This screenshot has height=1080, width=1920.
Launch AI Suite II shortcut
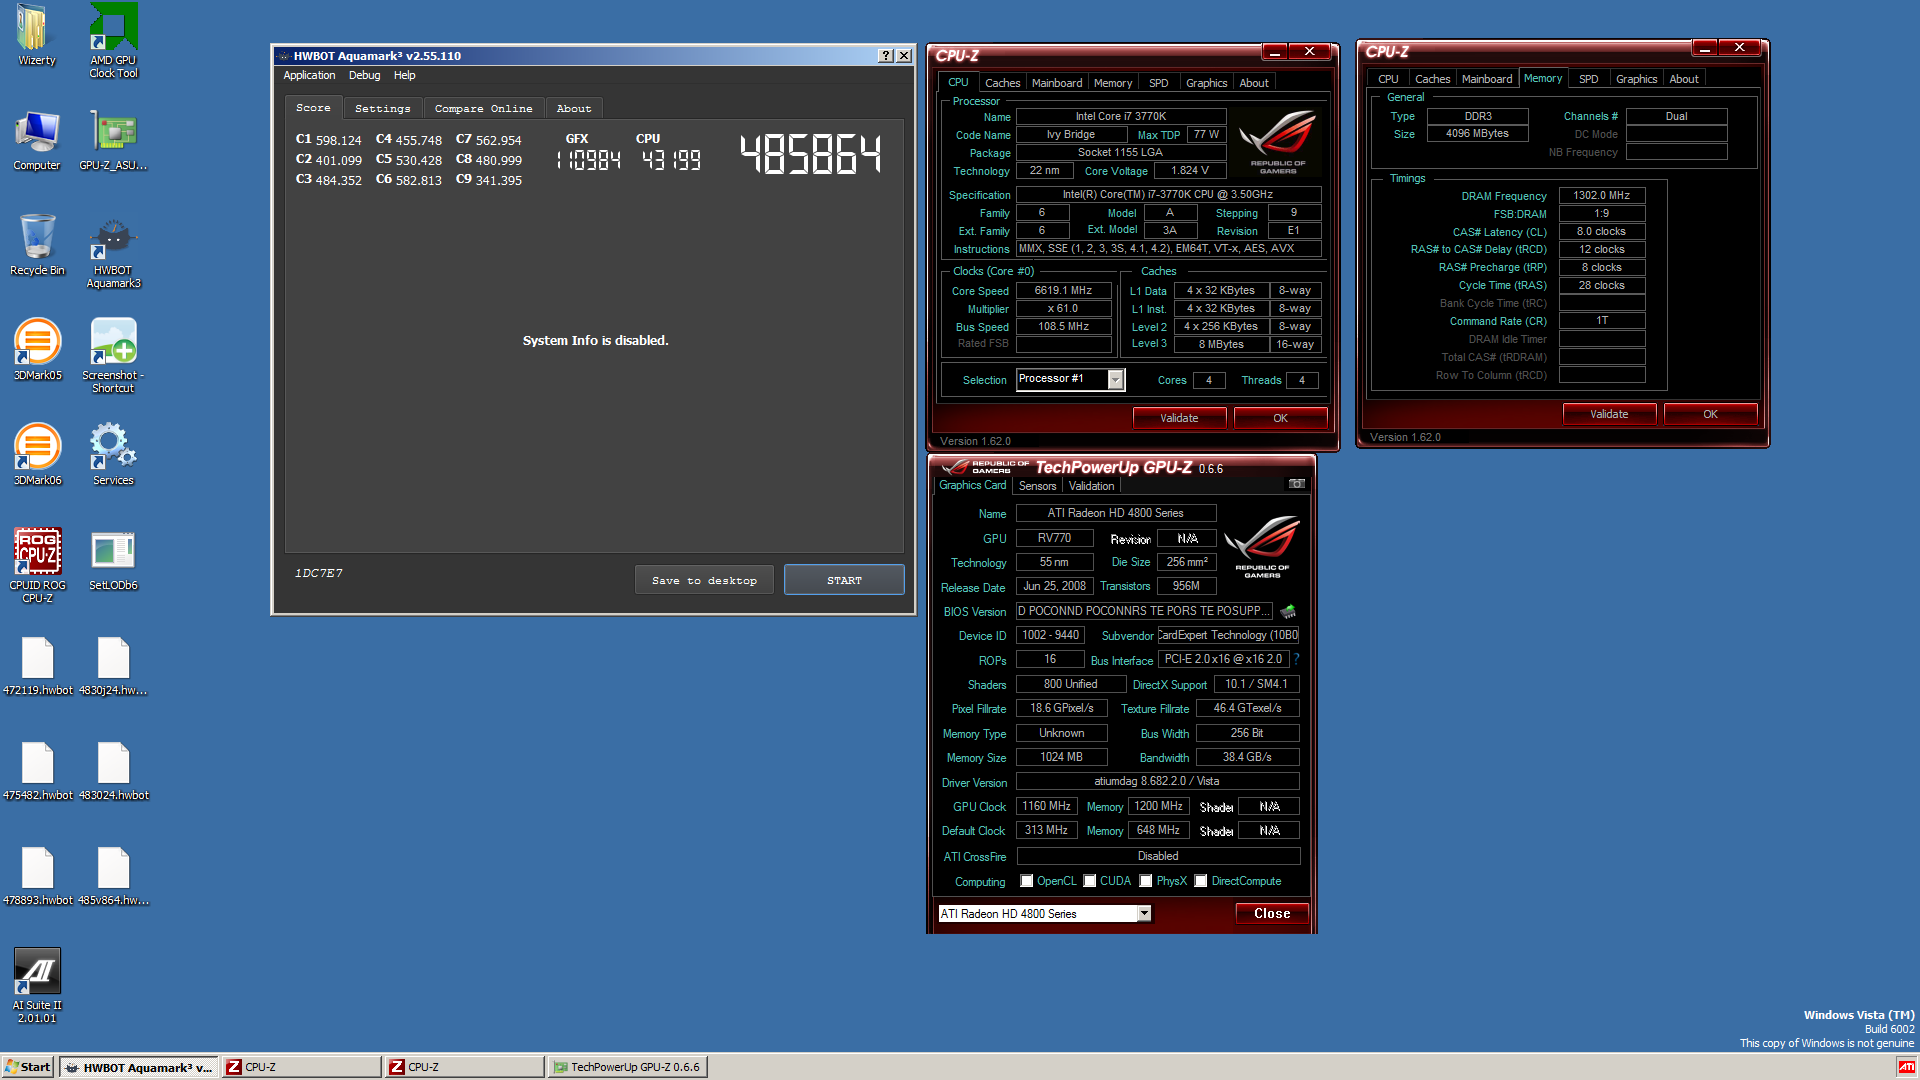coord(37,985)
